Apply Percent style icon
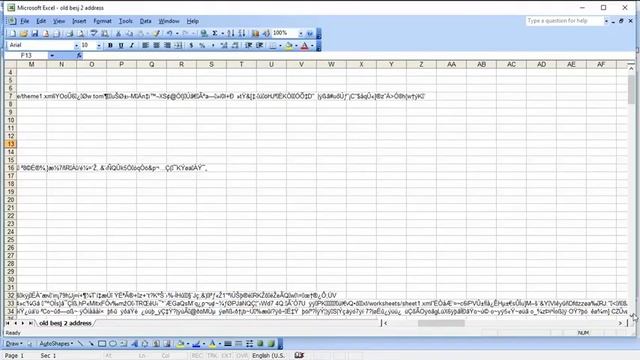640x360 pixels. [202, 46]
